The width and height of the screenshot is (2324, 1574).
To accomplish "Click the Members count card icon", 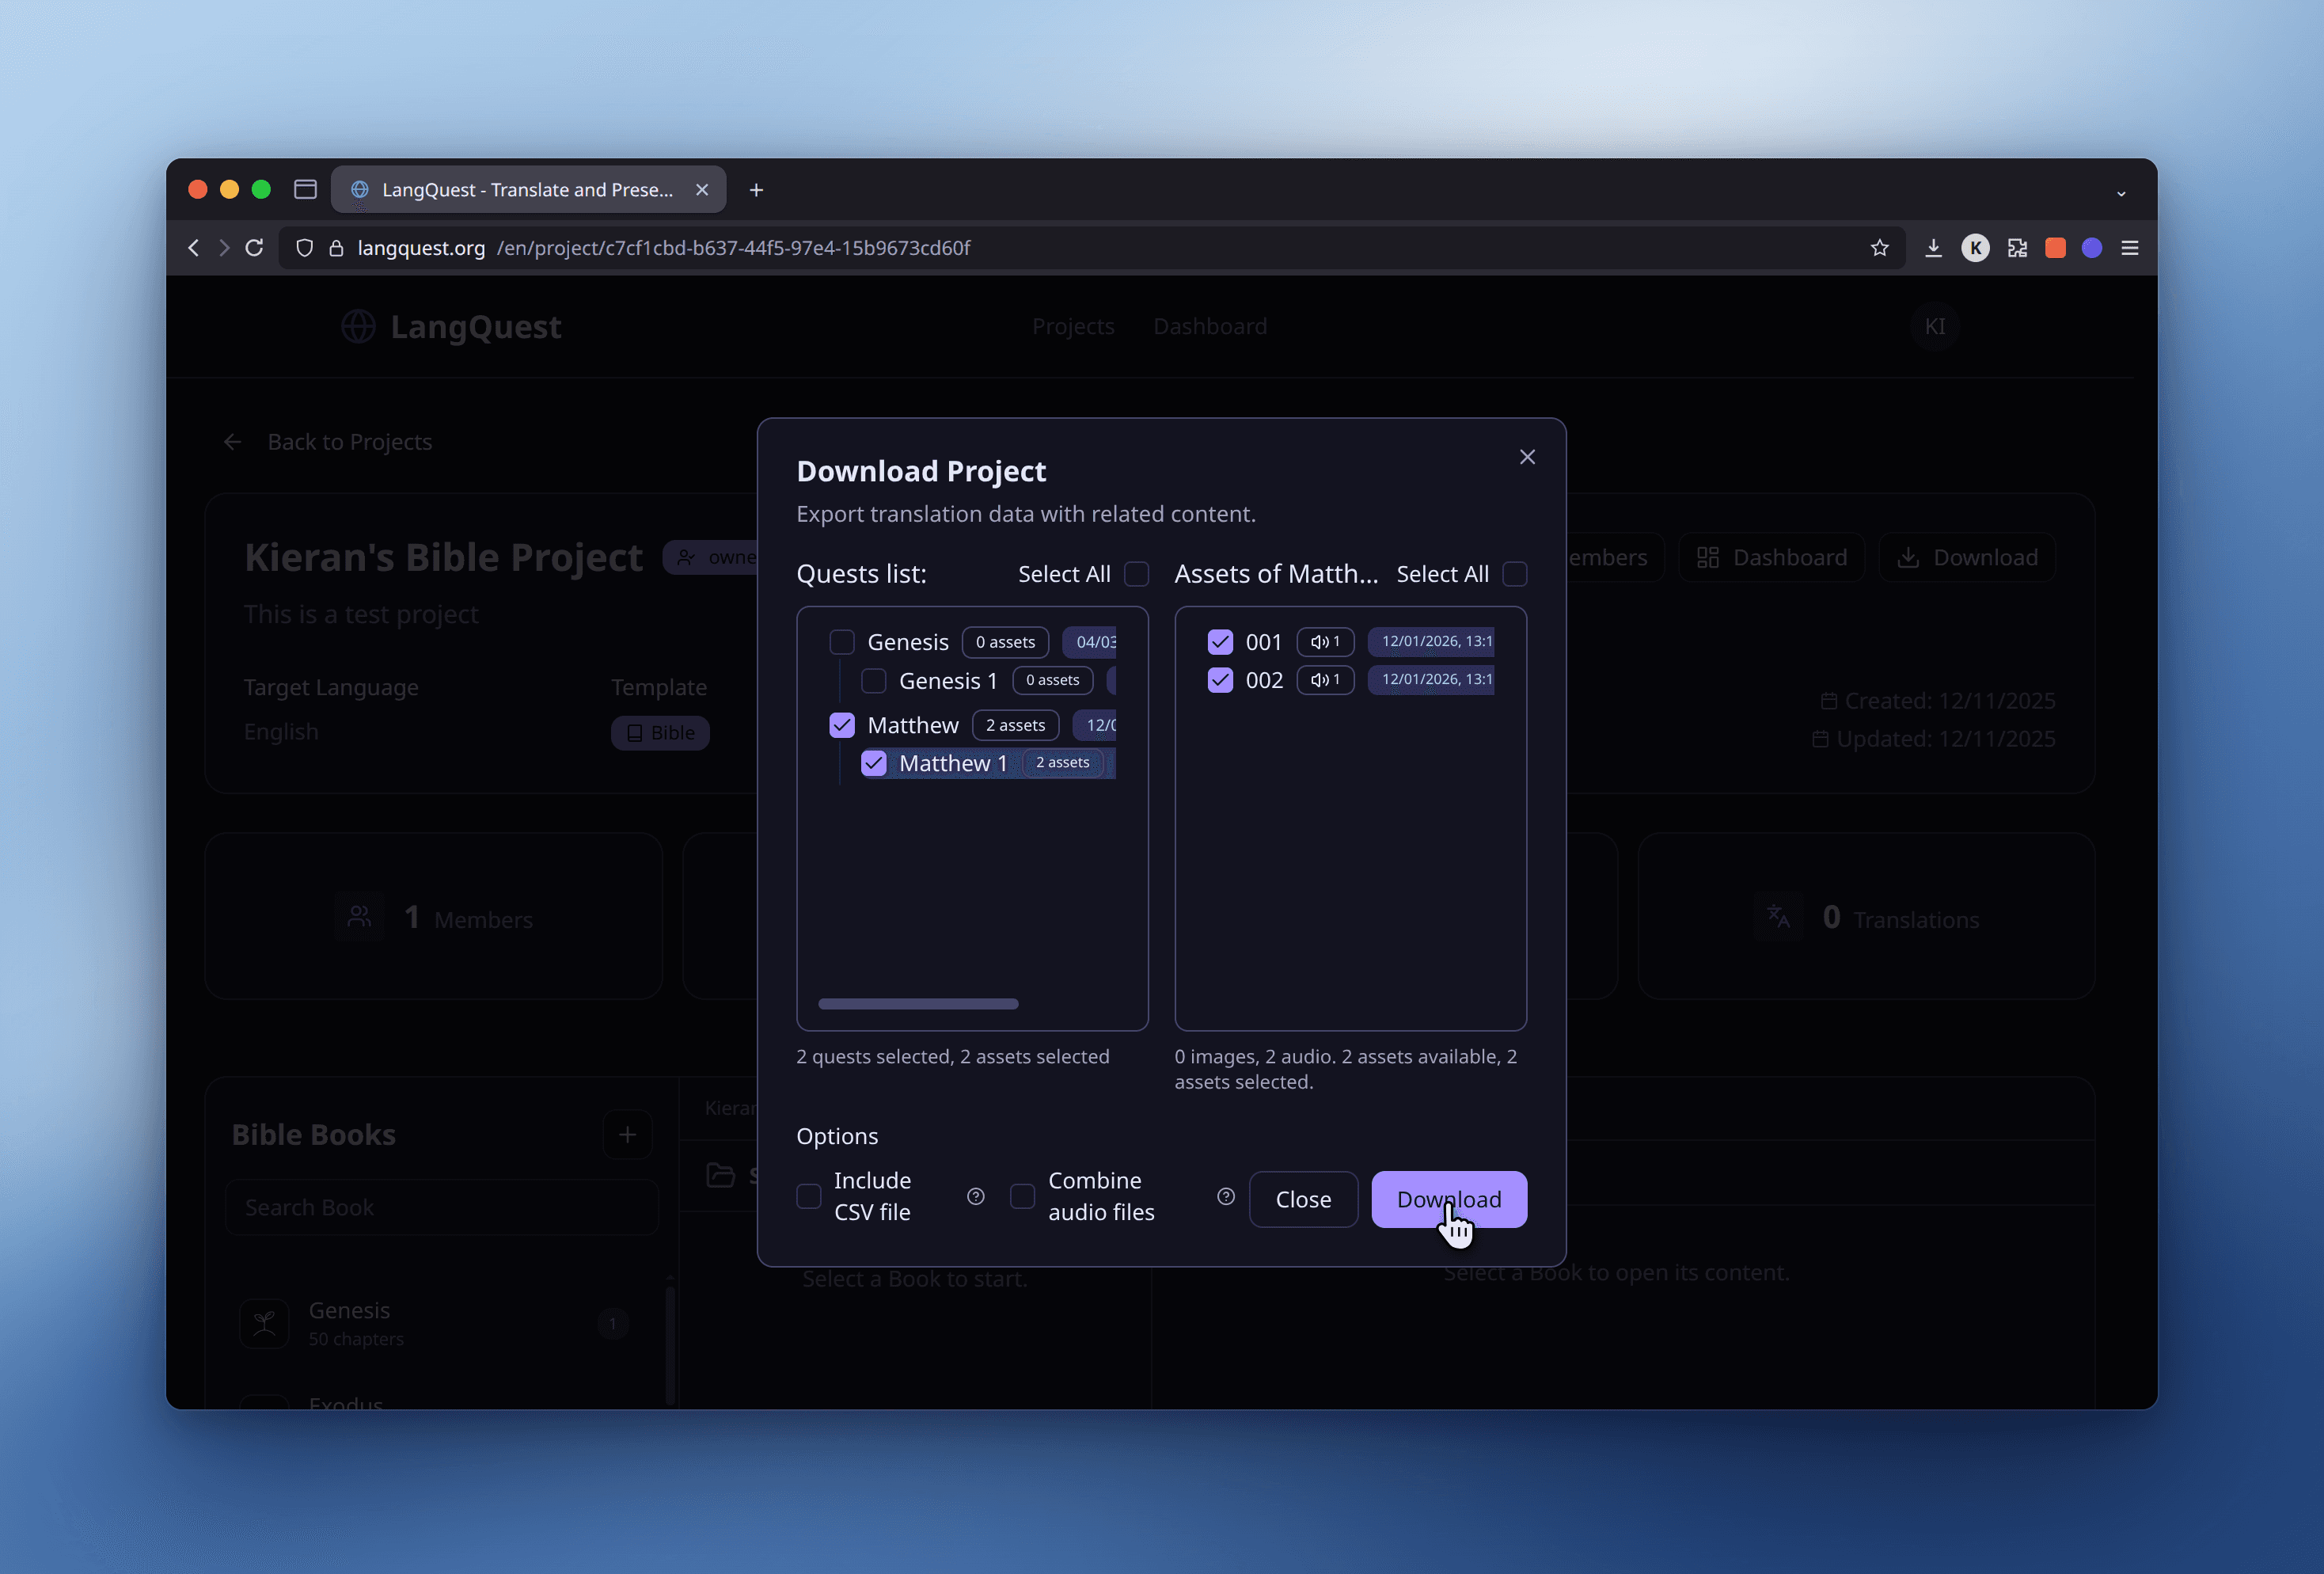I will coord(359,916).
